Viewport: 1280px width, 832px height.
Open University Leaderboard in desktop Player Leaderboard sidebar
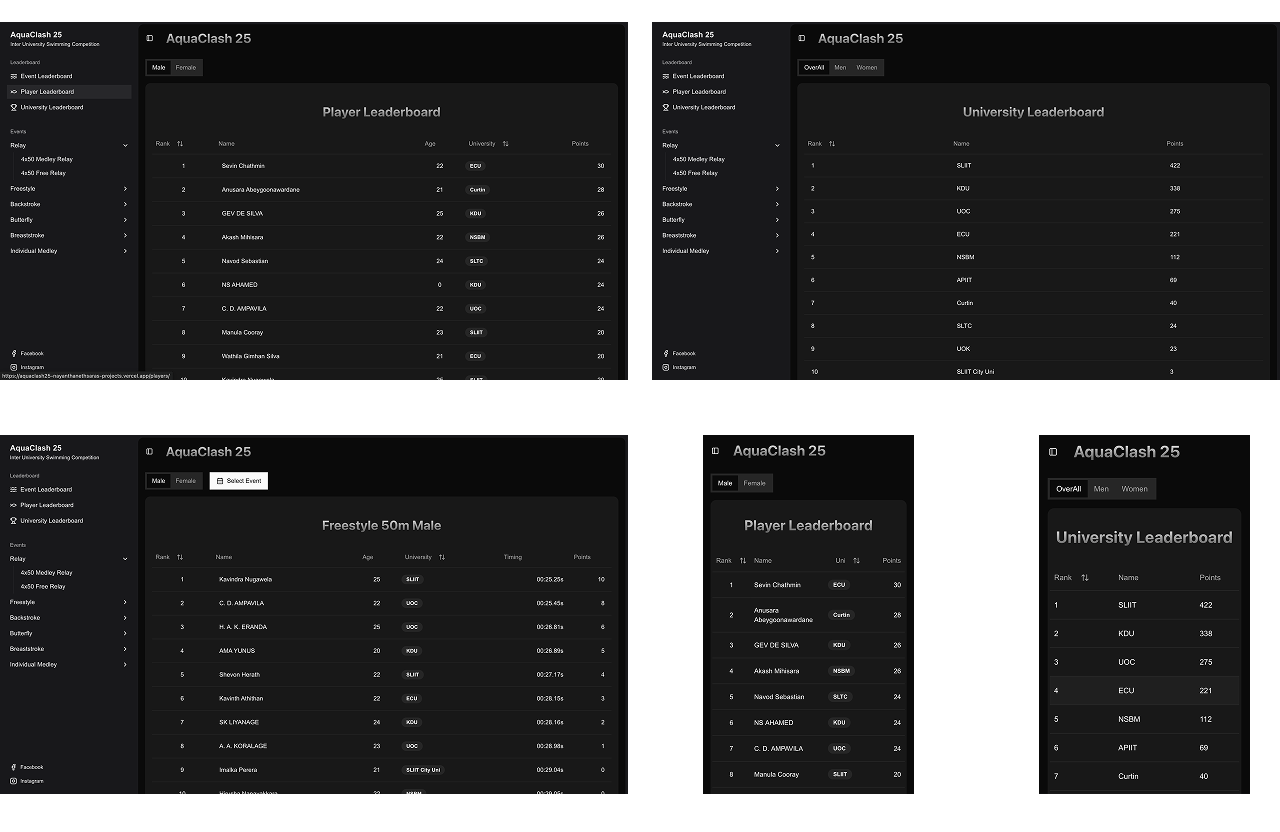click(x=69, y=107)
